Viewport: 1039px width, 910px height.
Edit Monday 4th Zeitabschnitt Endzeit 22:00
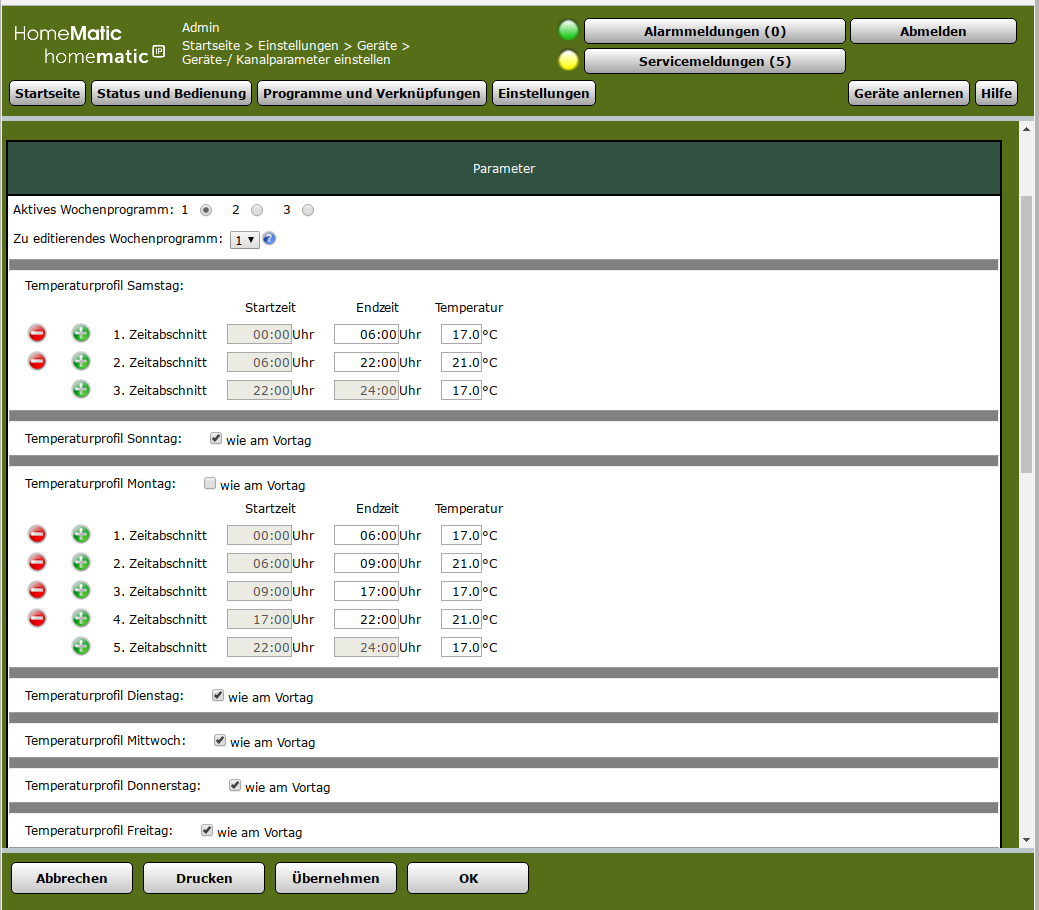pyautogui.click(x=366, y=619)
